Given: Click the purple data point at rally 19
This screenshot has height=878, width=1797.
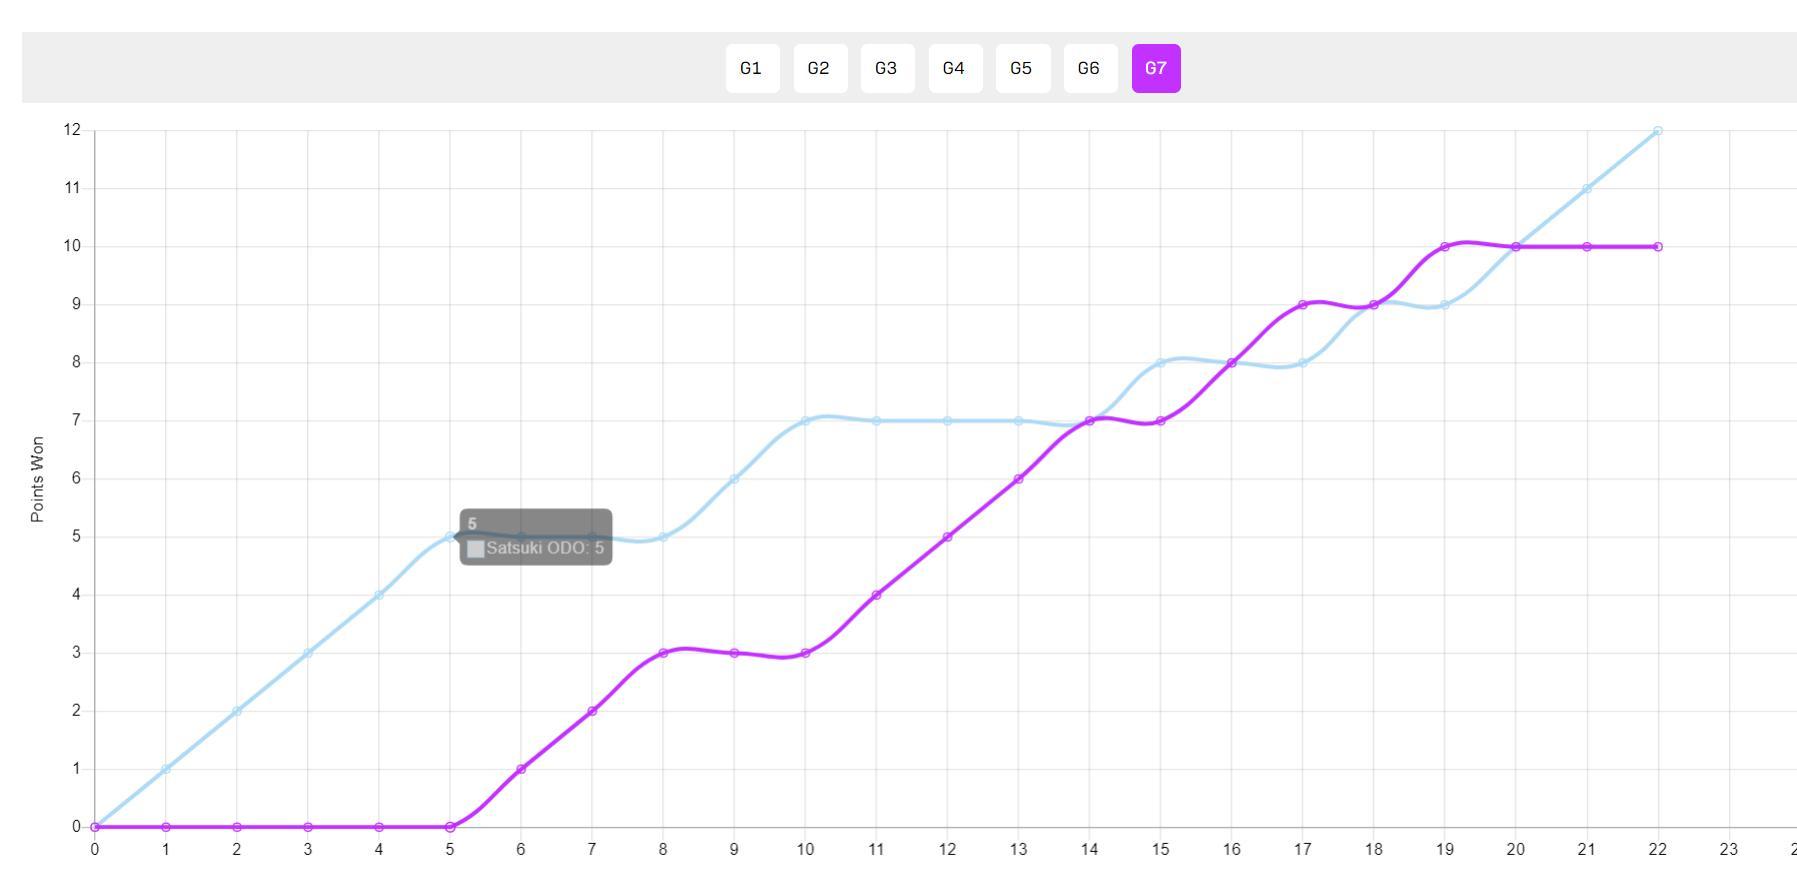Looking at the screenshot, I should point(1445,247).
